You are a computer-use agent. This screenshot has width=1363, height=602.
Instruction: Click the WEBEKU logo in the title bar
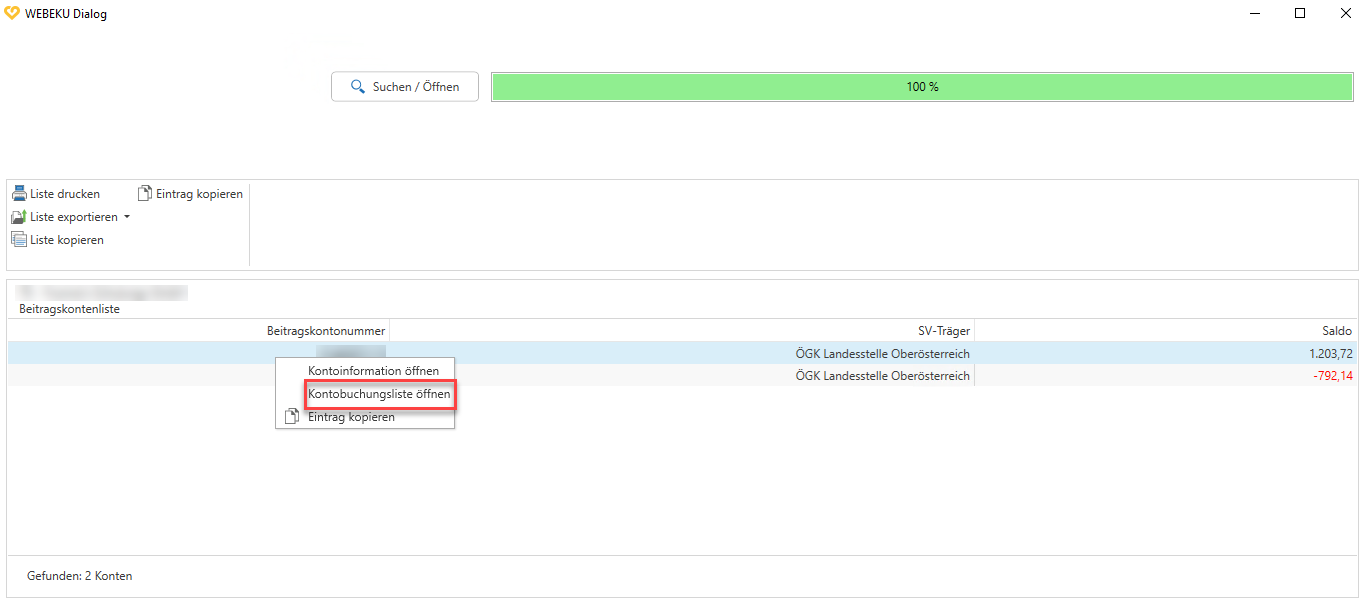coord(12,14)
